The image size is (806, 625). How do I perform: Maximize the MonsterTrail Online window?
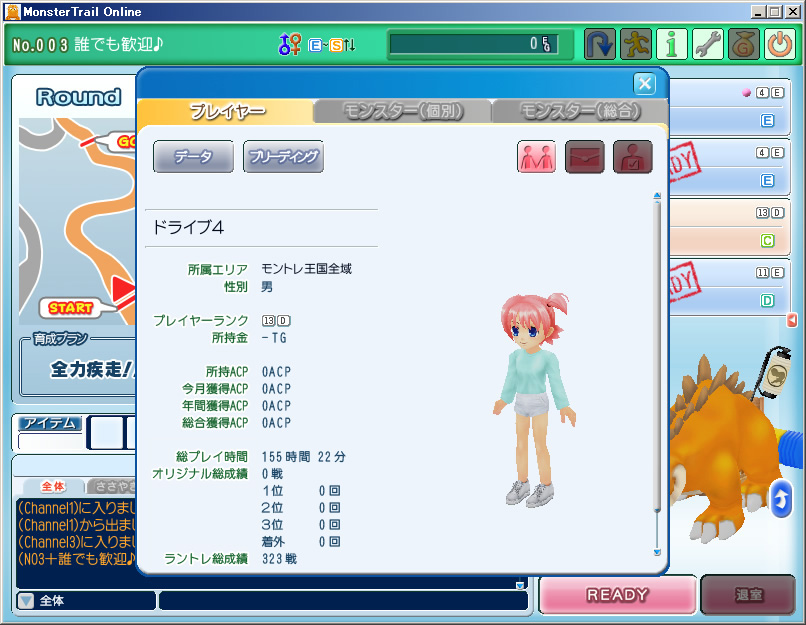pos(775,11)
